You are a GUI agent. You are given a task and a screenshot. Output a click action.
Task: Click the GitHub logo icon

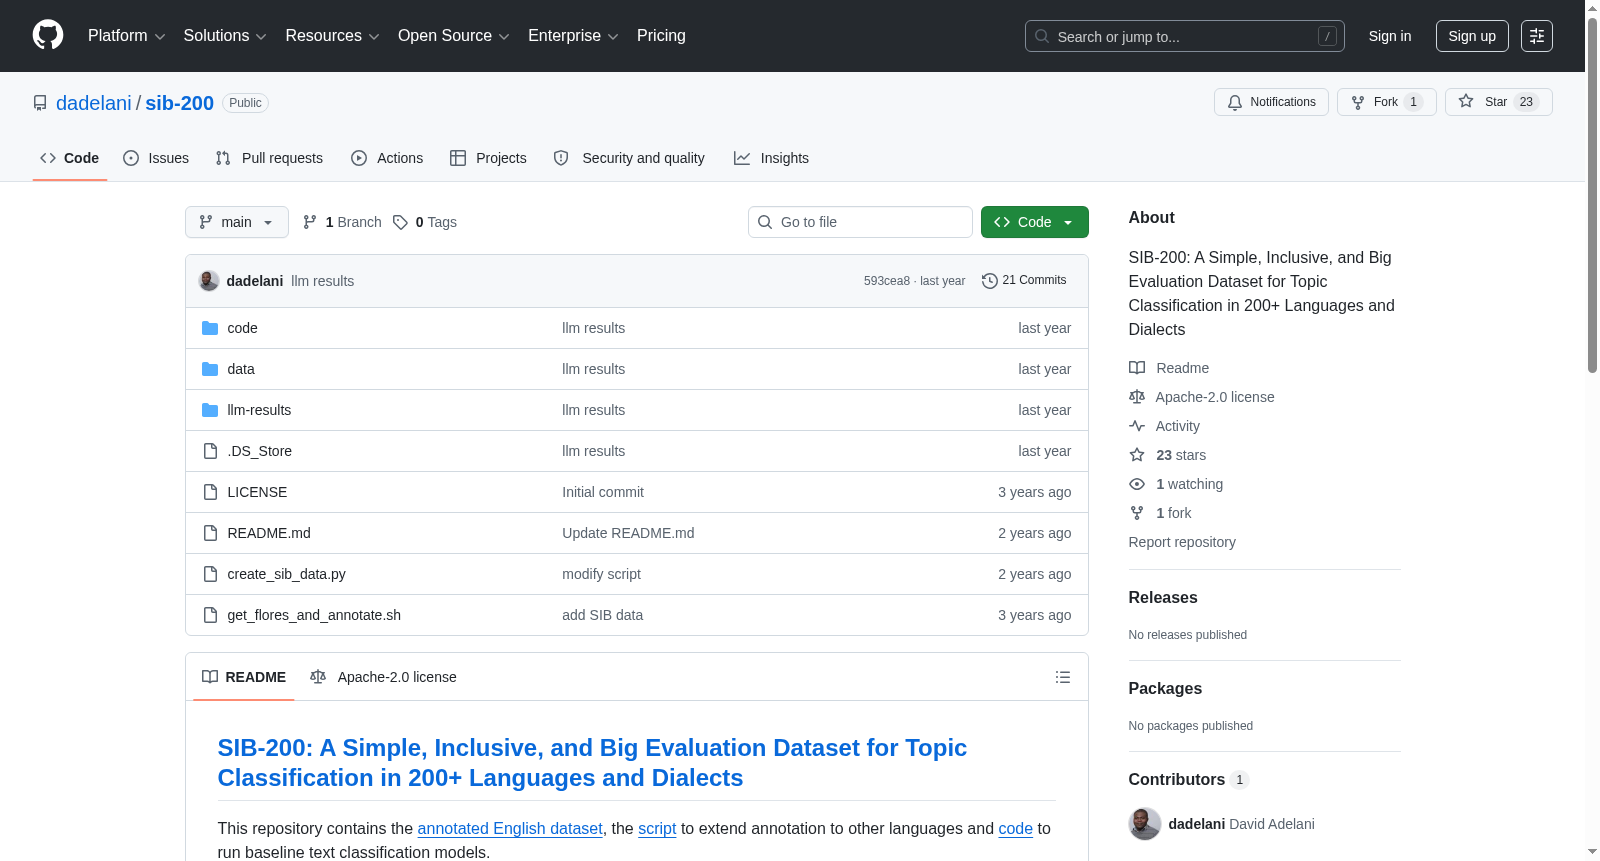48,36
